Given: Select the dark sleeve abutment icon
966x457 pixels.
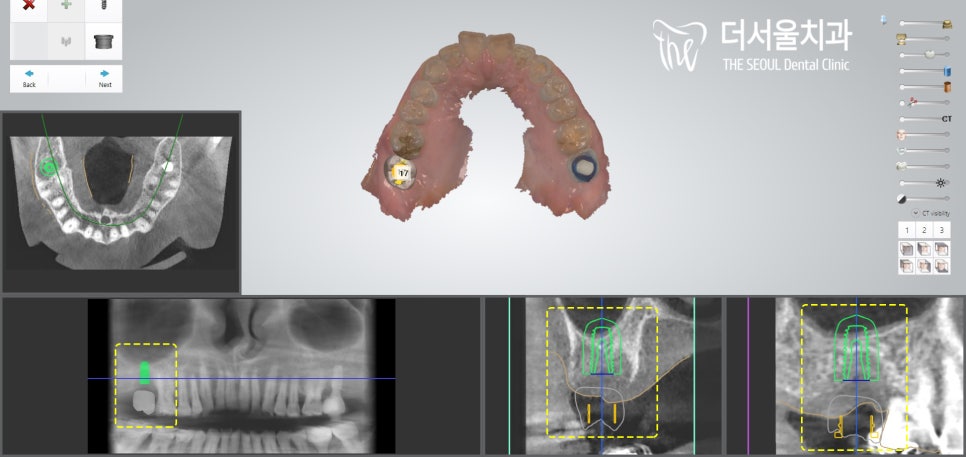Looking at the screenshot, I should pos(102,42).
